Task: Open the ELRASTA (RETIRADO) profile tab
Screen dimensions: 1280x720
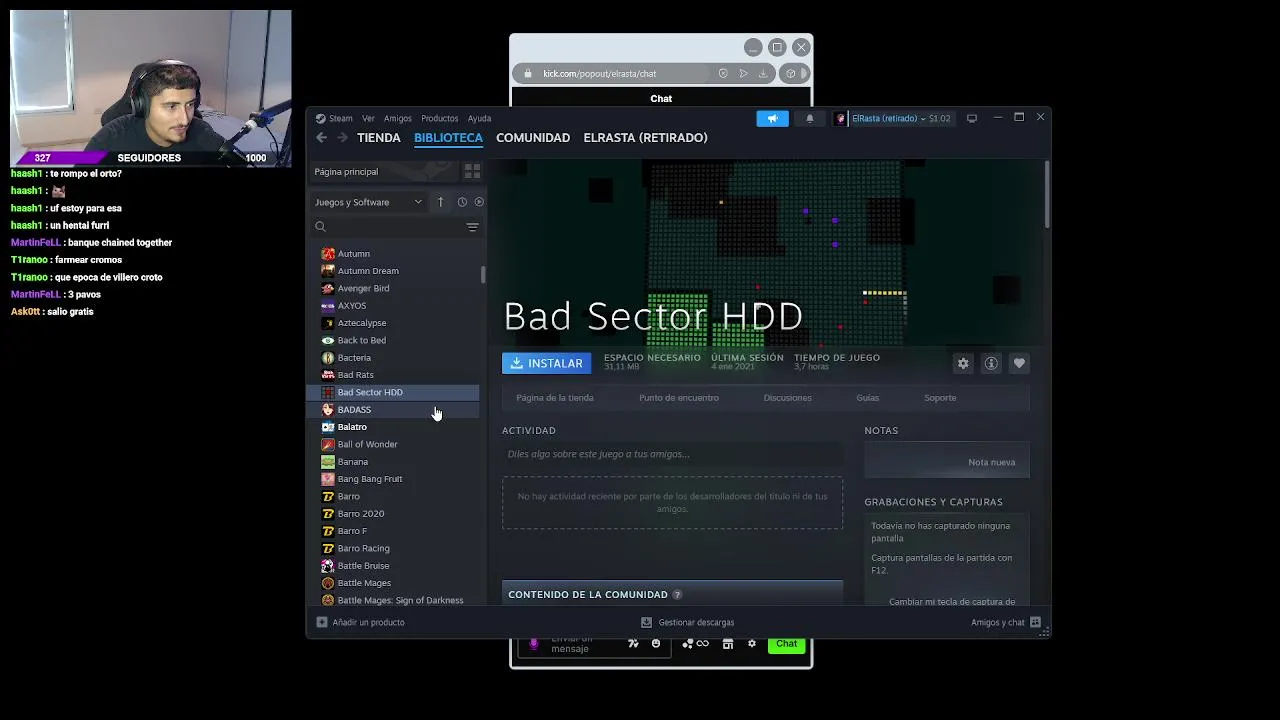Action: pyautogui.click(x=645, y=138)
